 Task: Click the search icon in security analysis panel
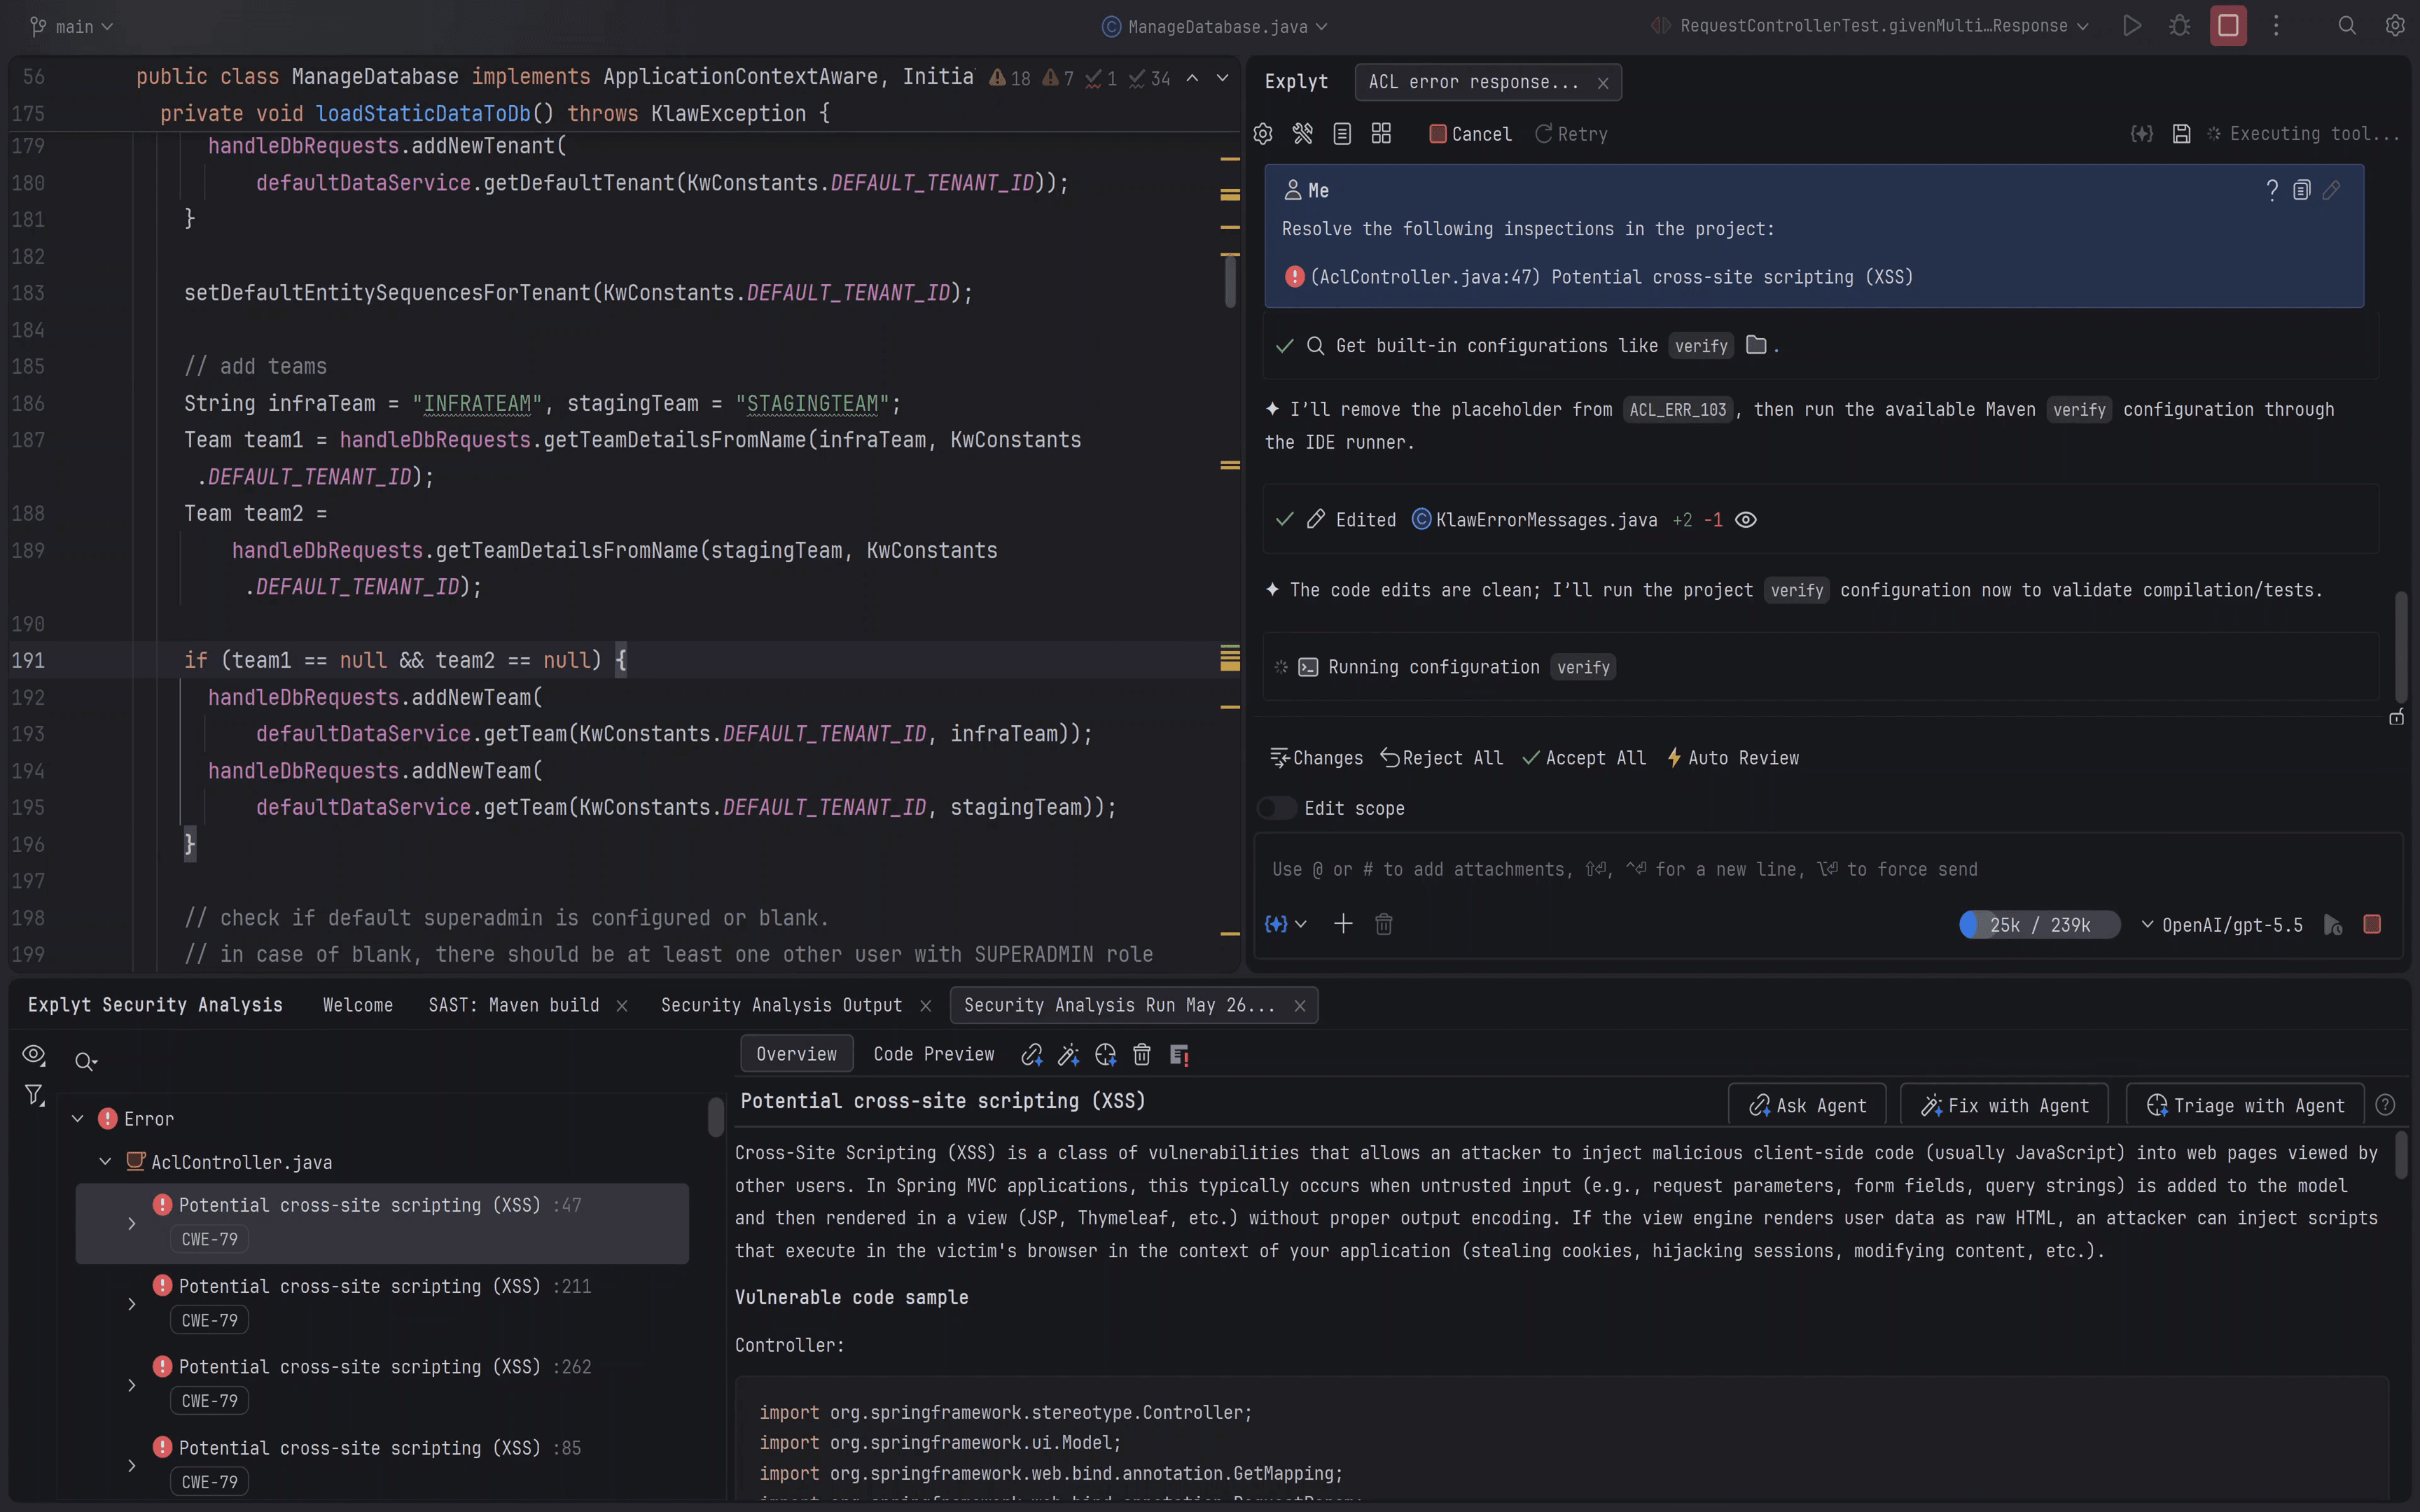(x=86, y=1062)
